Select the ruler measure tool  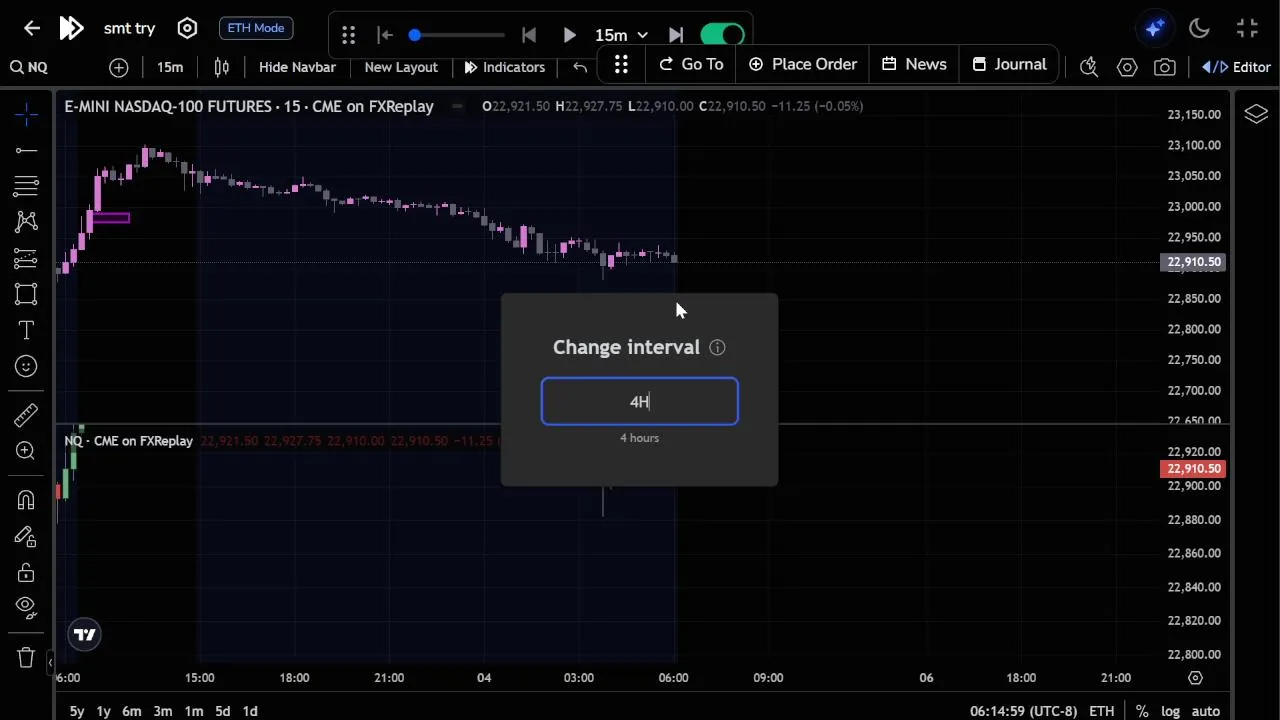click(26, 414)
